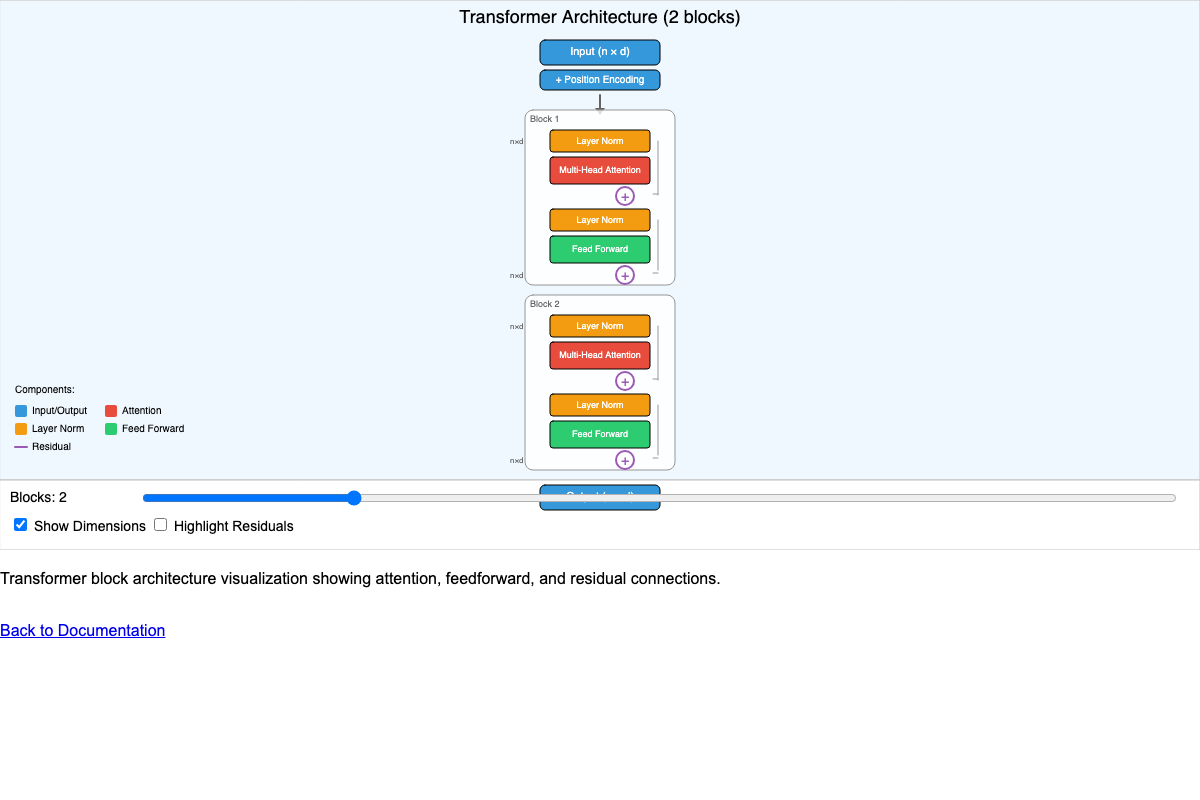Click the blue Input/Output legend swatch
Viewport: 1200px width, 800px height.
tap(21, 411)
